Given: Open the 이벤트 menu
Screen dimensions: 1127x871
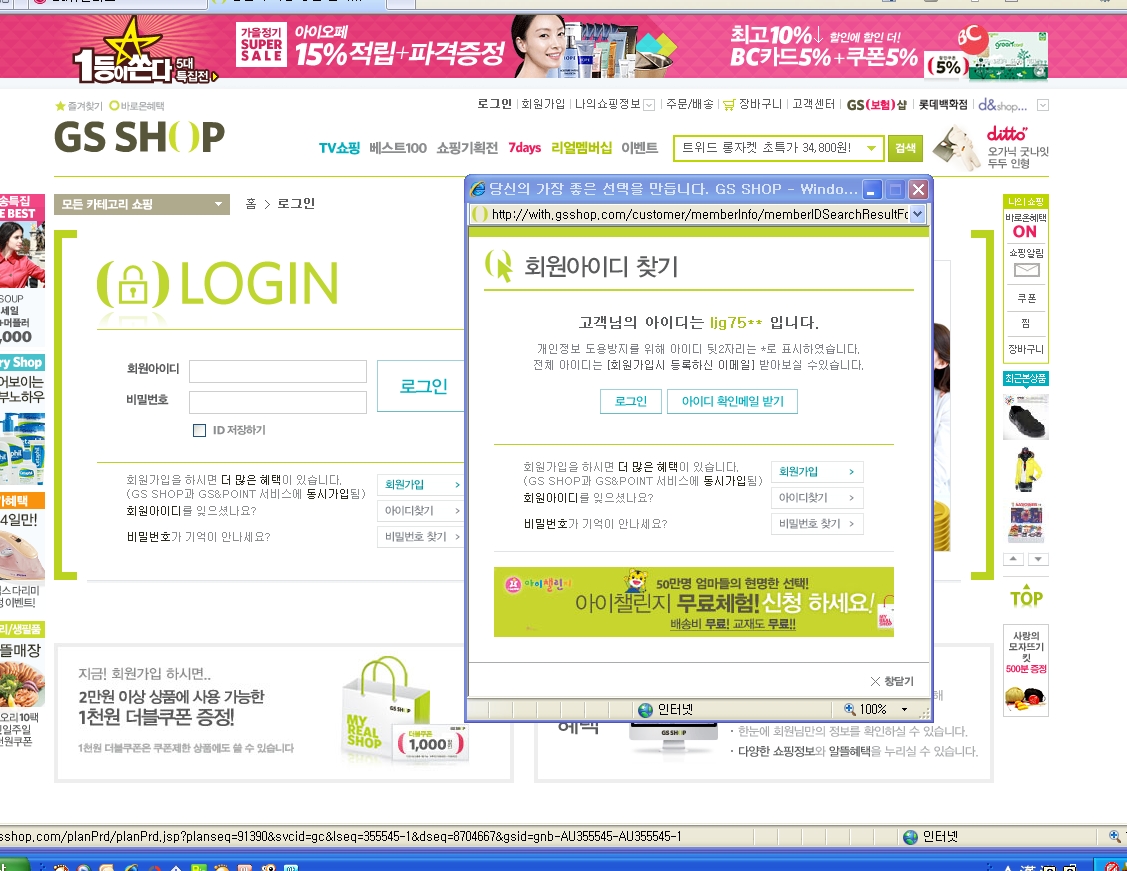Looking at the screenshot, I should [640, 148].
